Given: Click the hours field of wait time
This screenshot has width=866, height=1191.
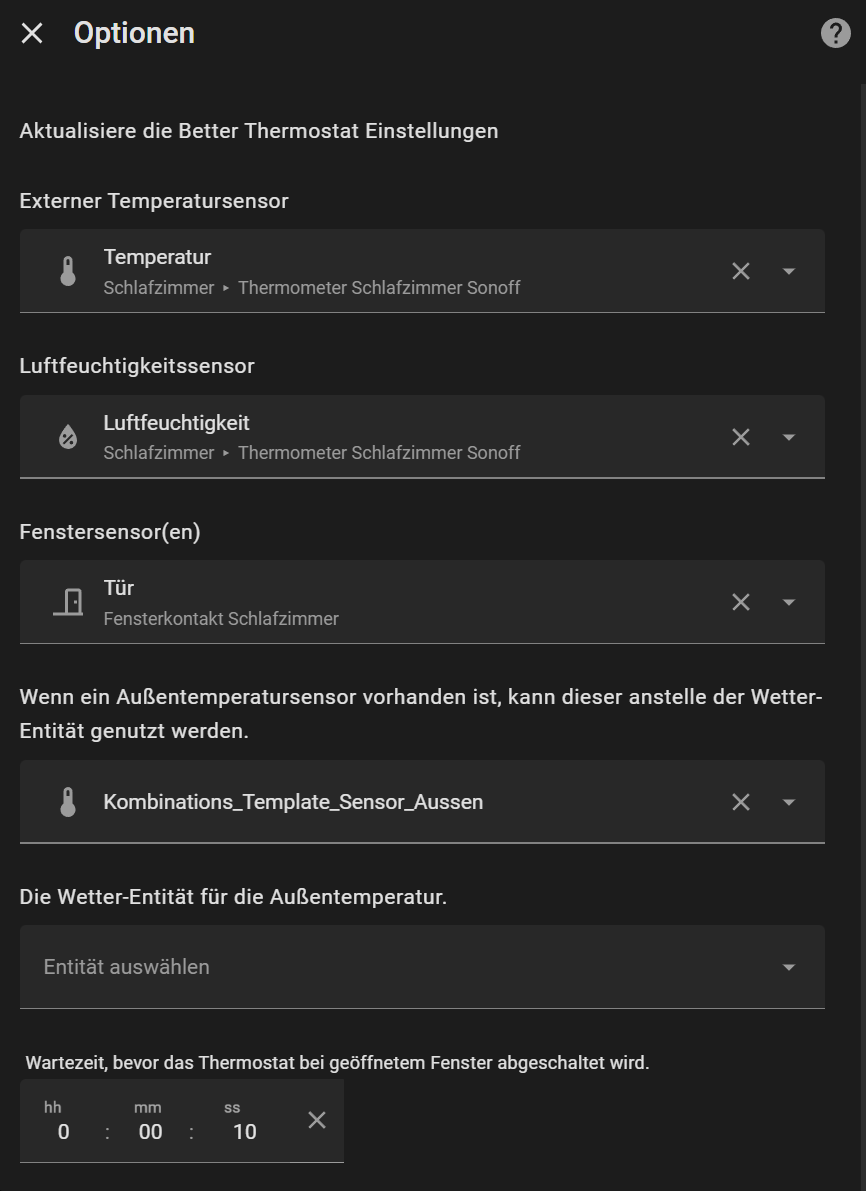Looking at the screenshot, I should click(x=63, y=1131).
